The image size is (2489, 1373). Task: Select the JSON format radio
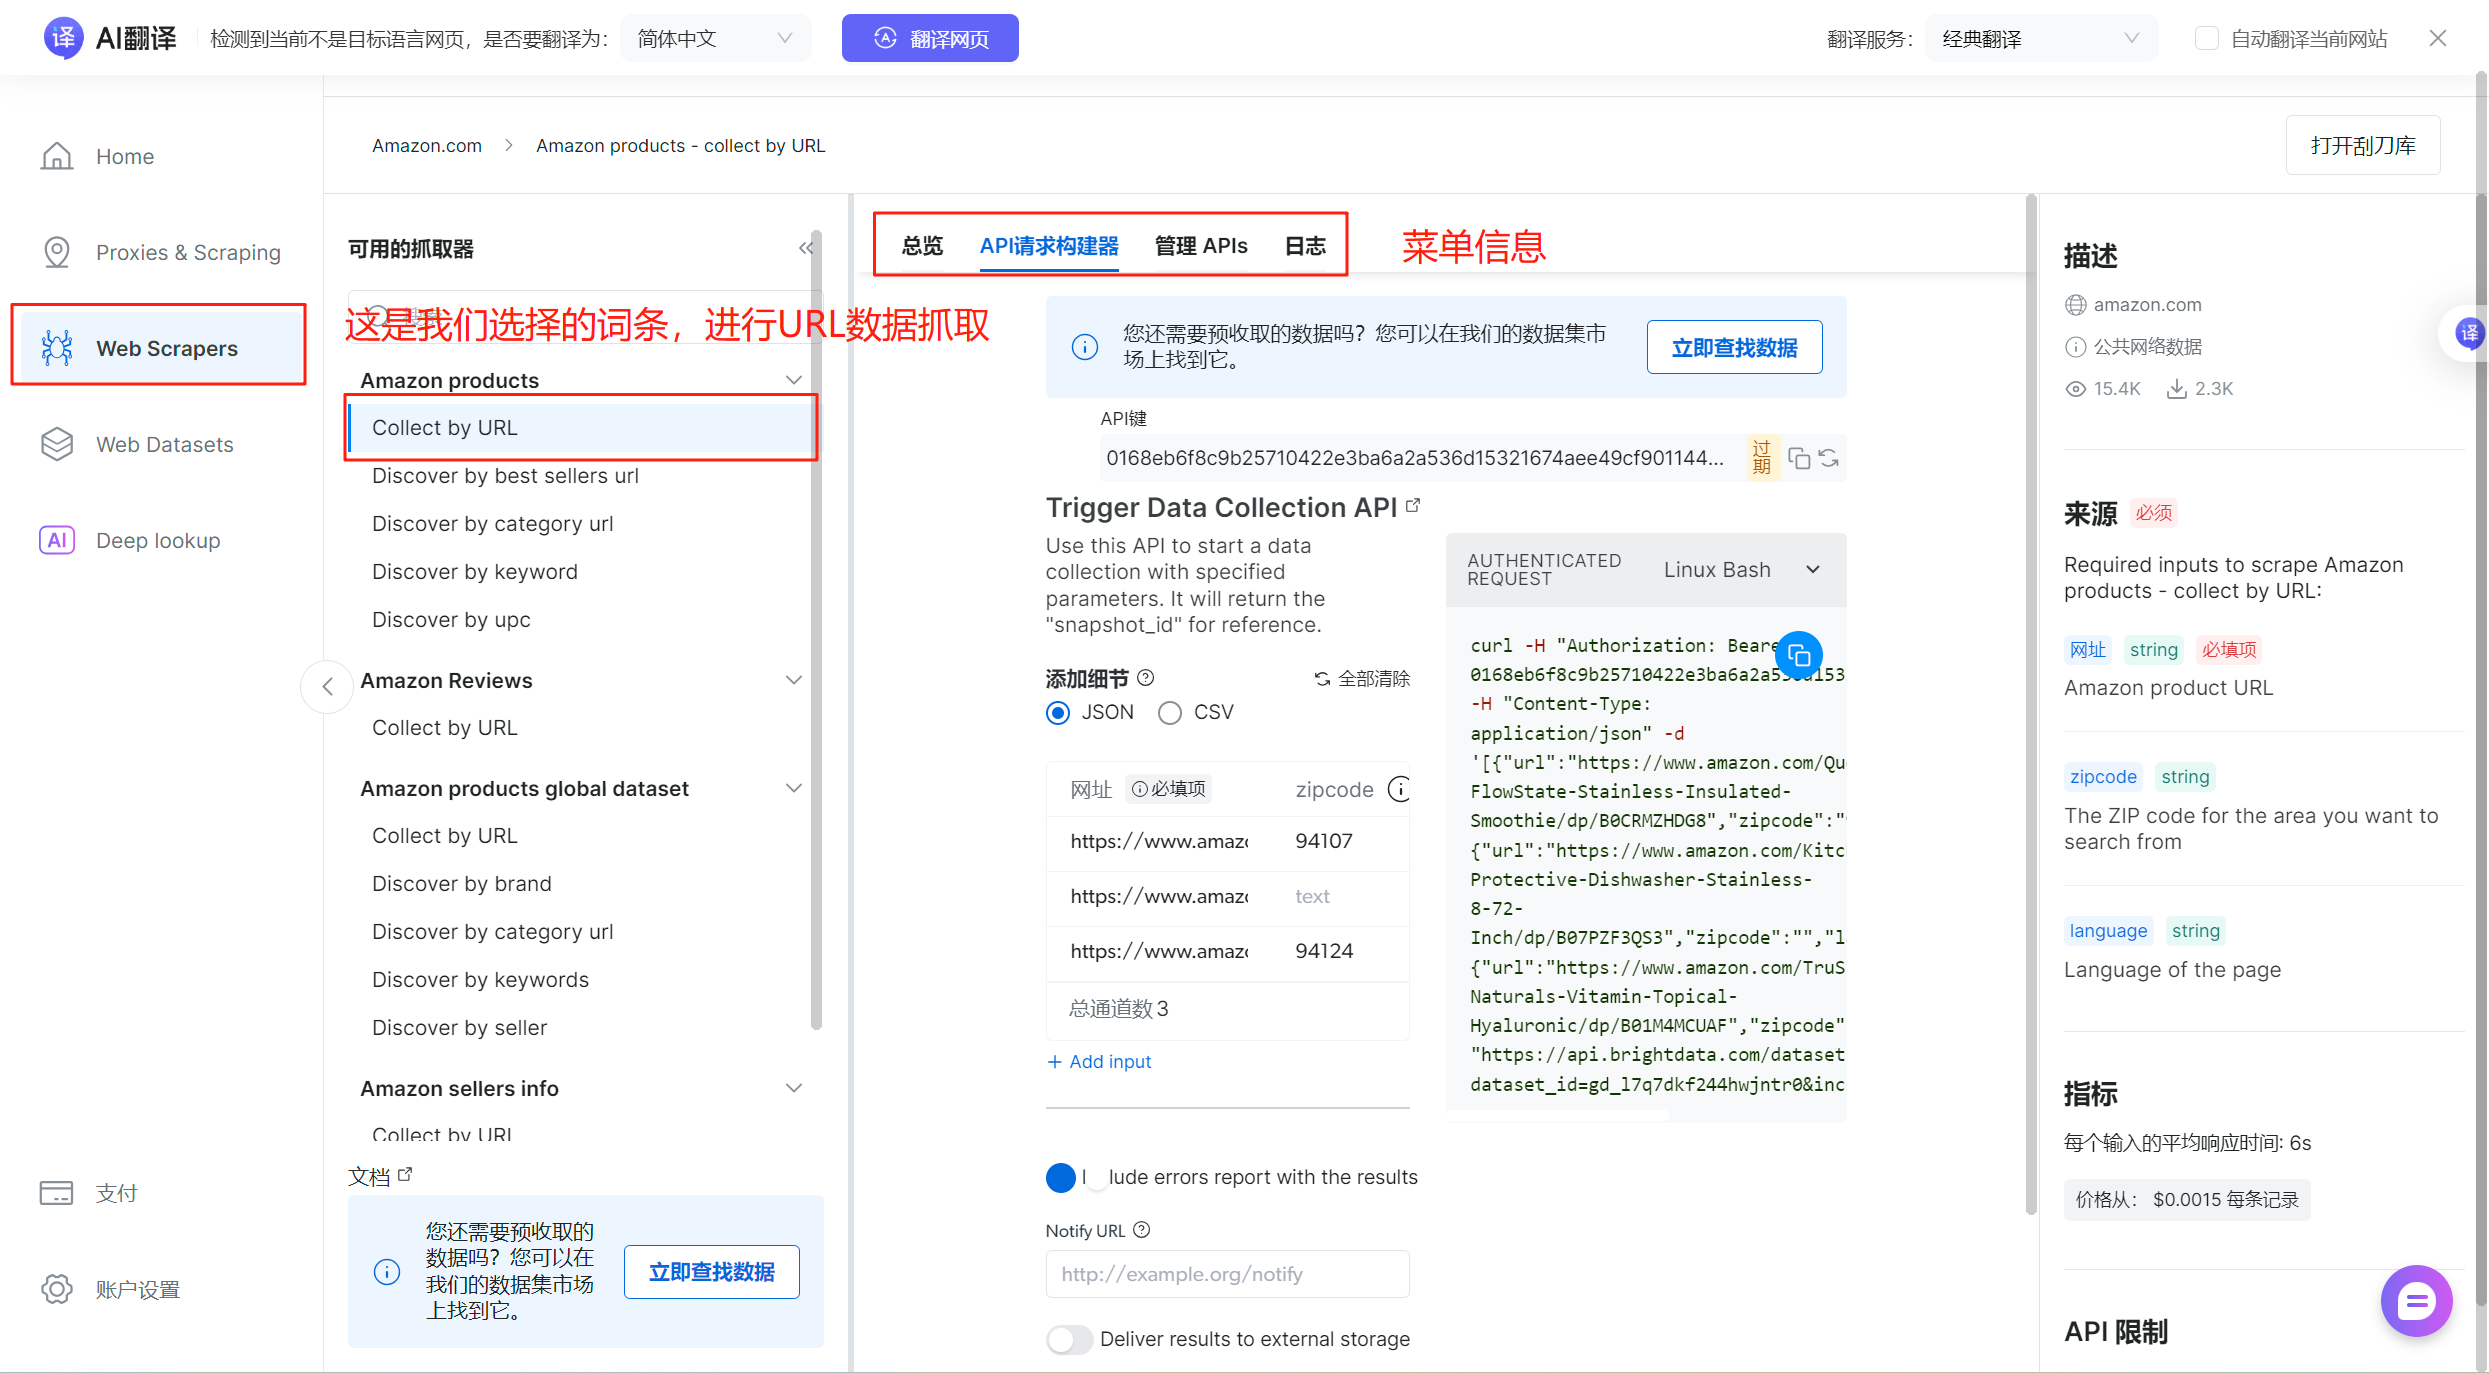coord(1058,712)
